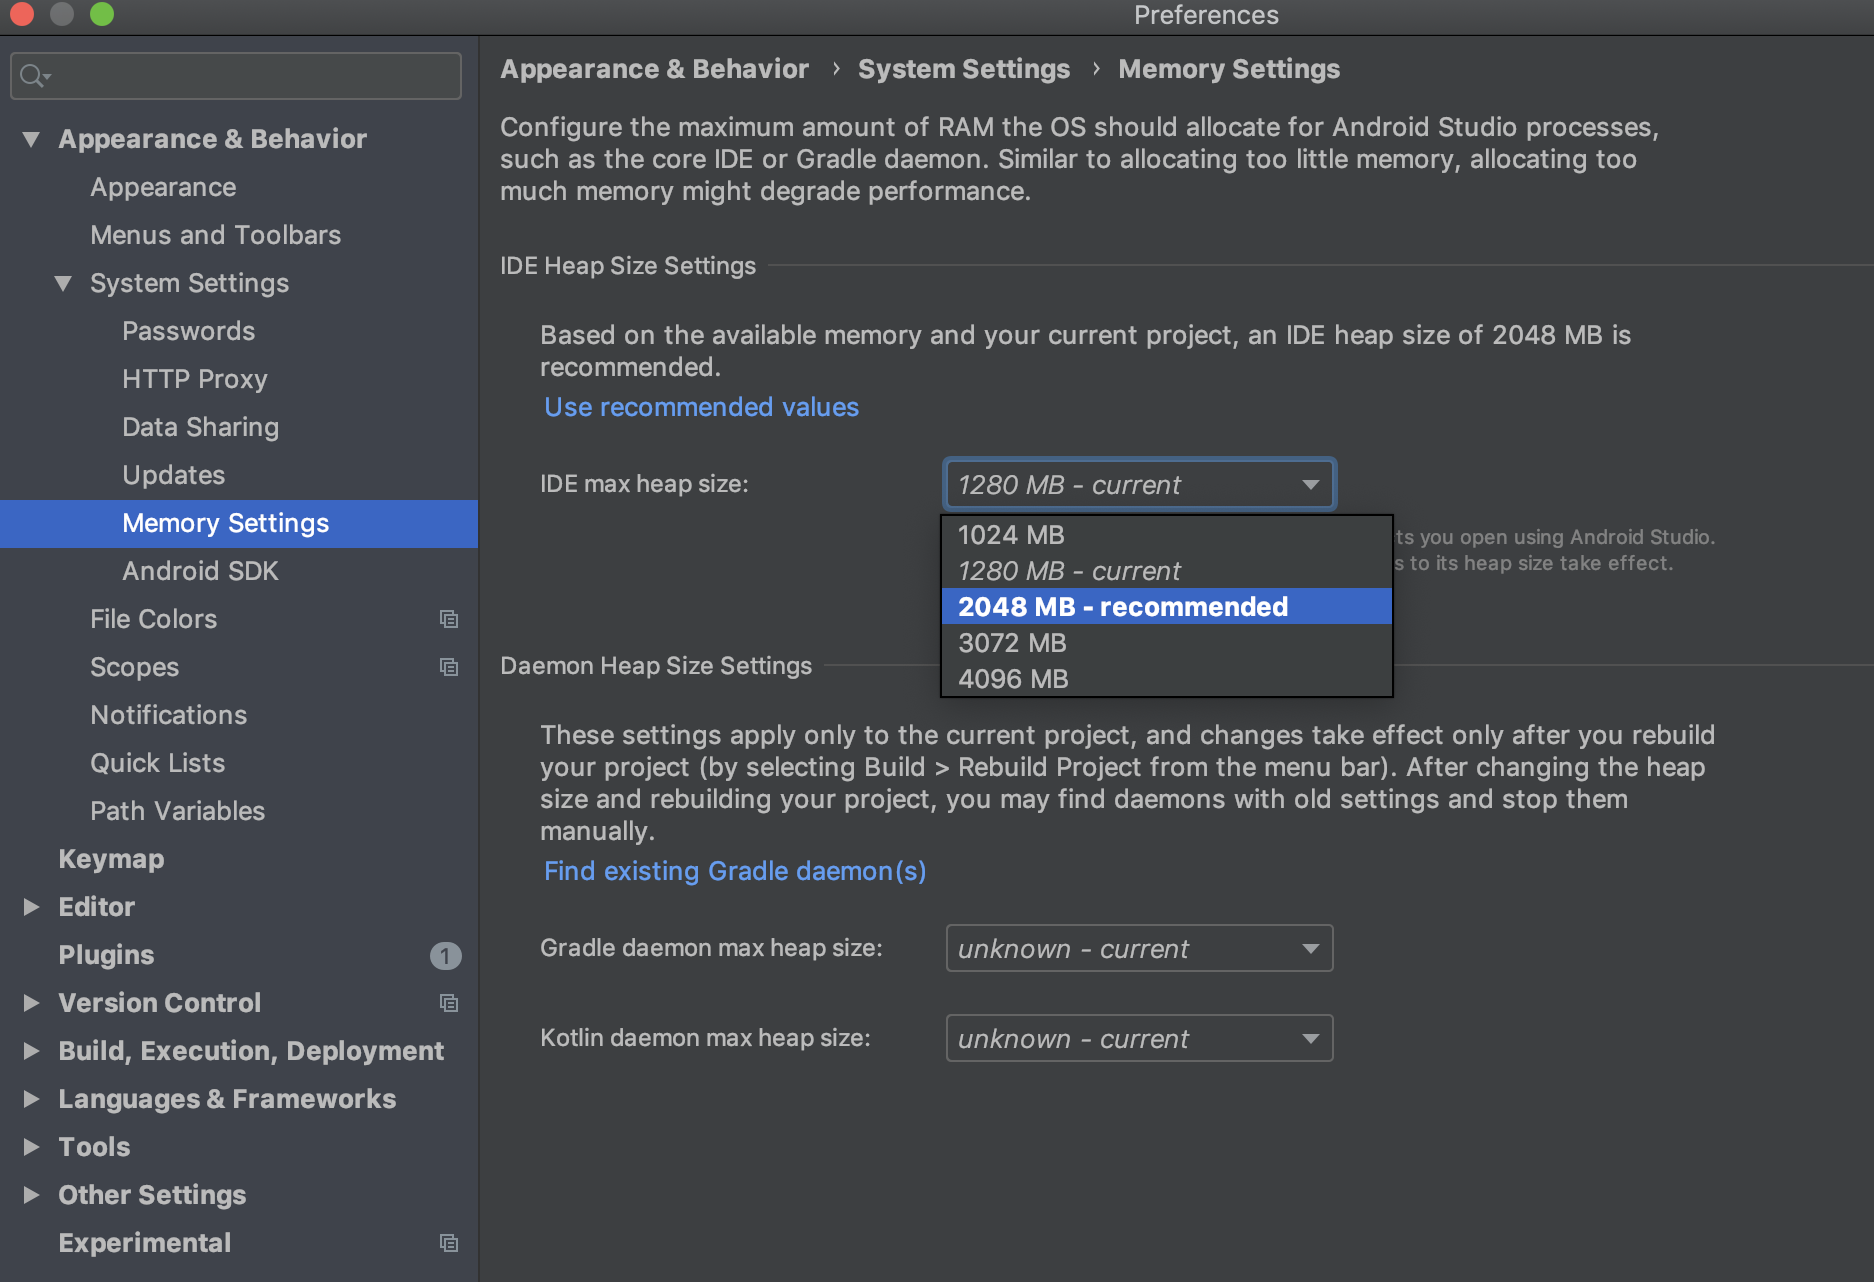Click the project-level icon next to Experimental
Viewport: 1874px width, 1282px height.
pos(449,1243)
